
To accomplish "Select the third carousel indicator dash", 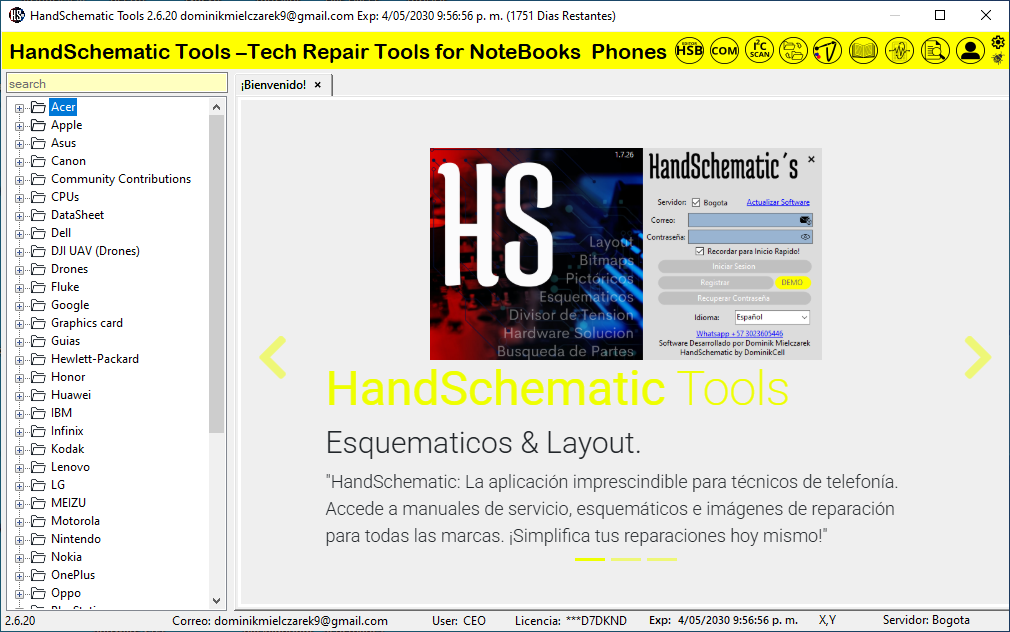I will [662, 559].
